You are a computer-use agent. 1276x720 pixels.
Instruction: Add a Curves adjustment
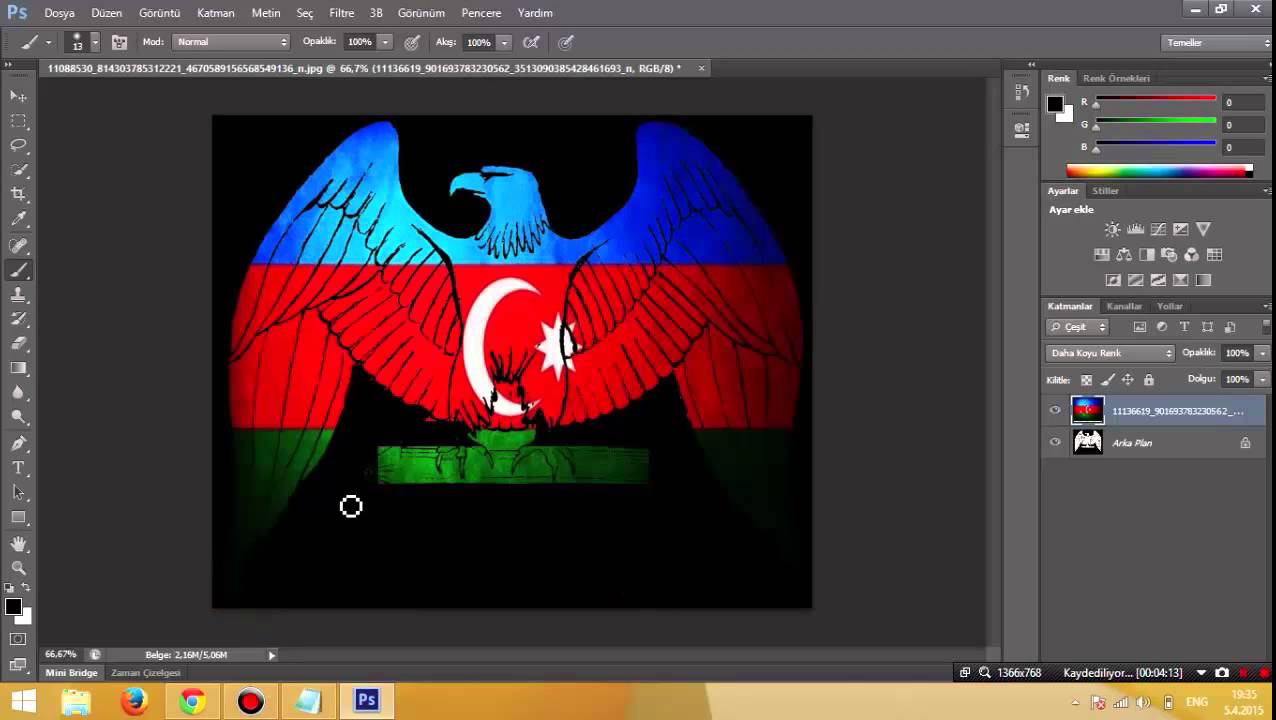pos(1158,229)
